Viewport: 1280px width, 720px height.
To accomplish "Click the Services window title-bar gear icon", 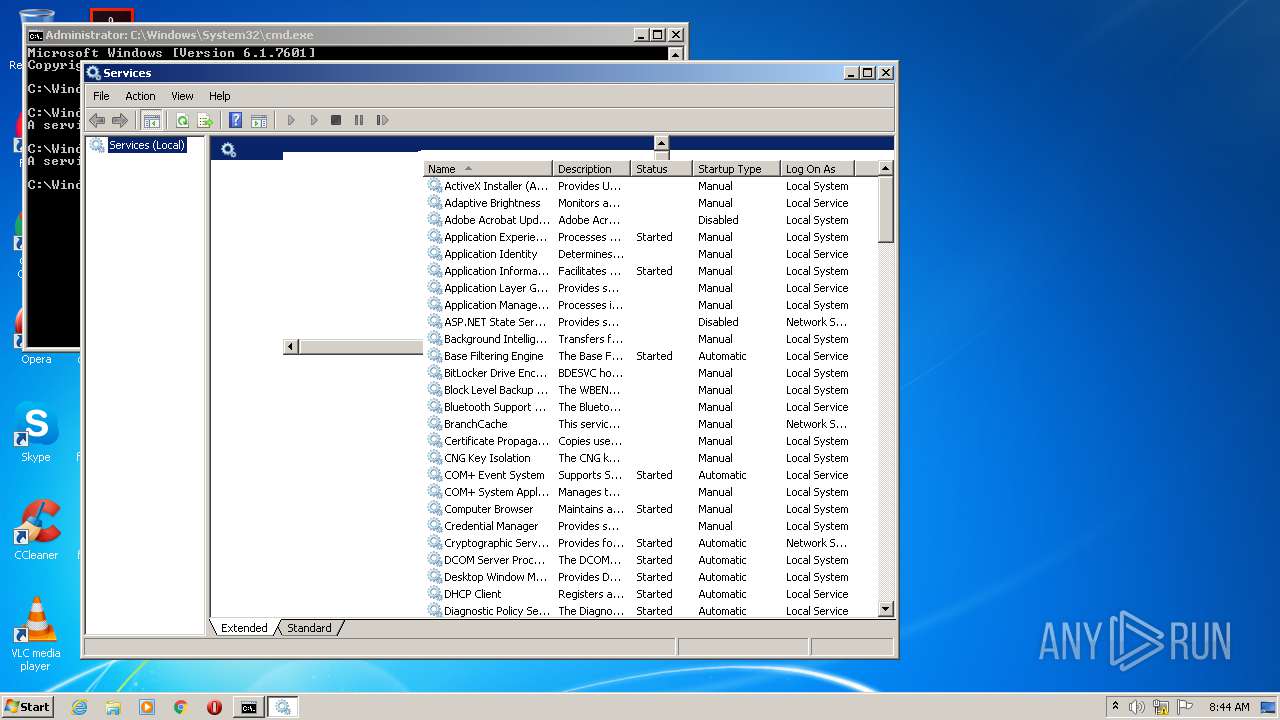I will (x=93, y=73).
